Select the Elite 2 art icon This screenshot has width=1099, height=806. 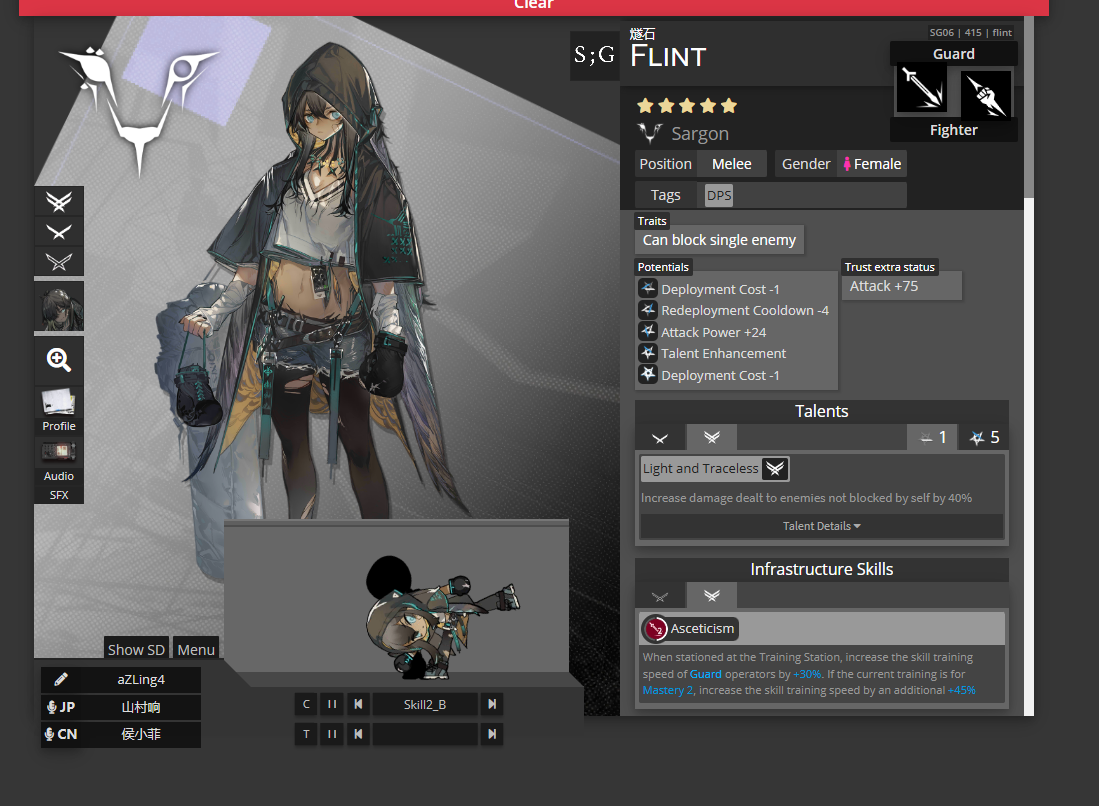point(59,202)
